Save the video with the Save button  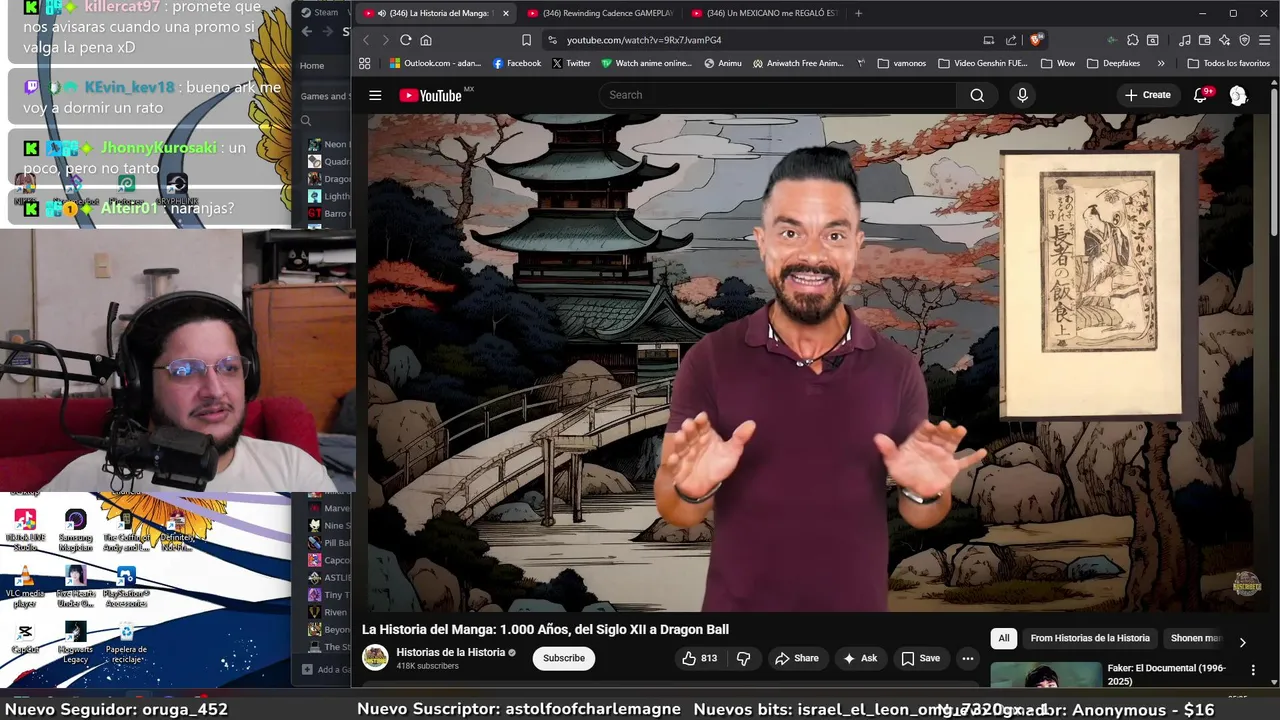click(921, 658)
